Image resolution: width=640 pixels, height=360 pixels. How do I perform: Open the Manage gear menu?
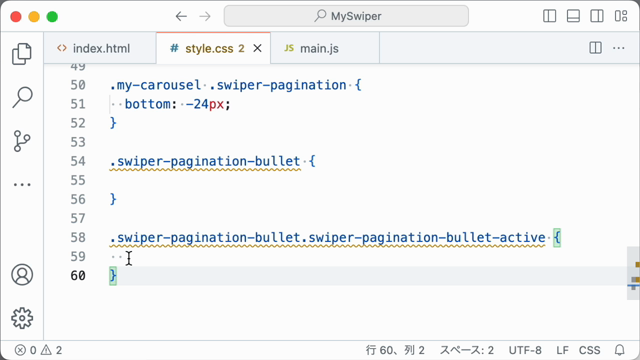coord(22,318)
